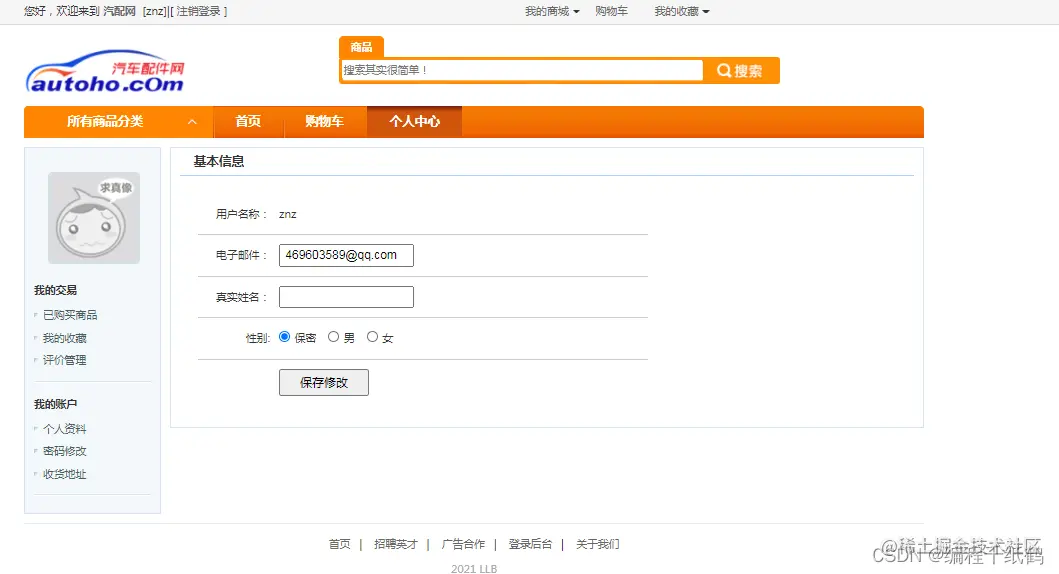
Task: Click the 电子邮件 email input field
Action: [x=346, y=255]
